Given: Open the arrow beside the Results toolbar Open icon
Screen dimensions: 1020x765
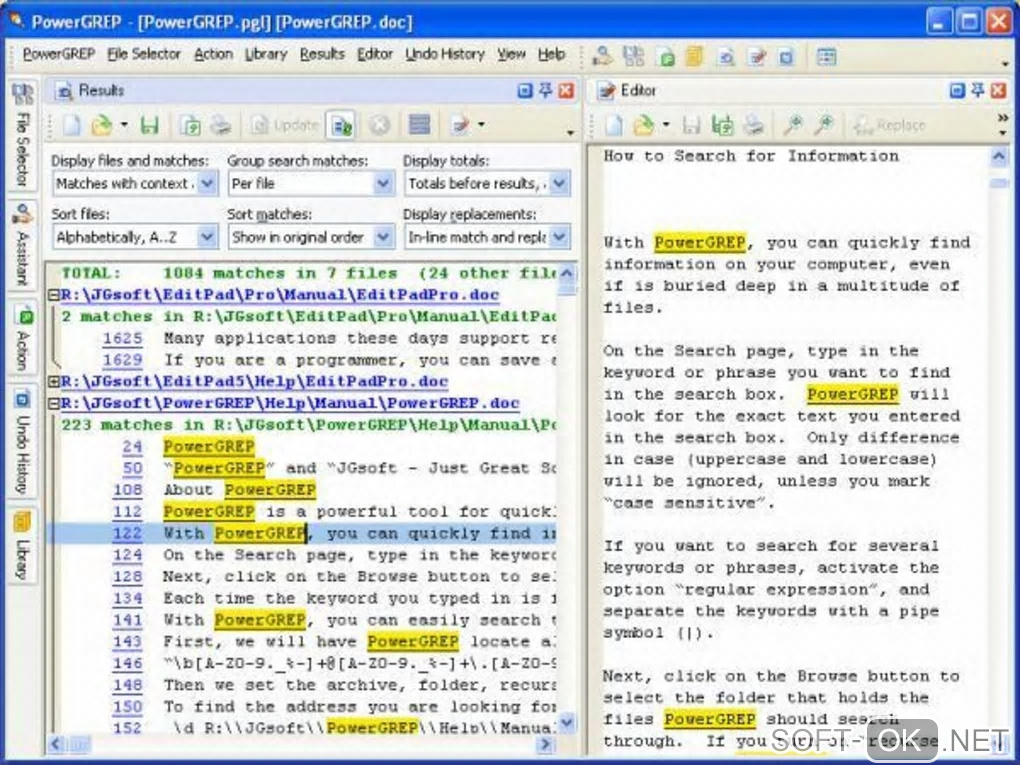Looking at the screenshot, I should (x=124, y=125).
